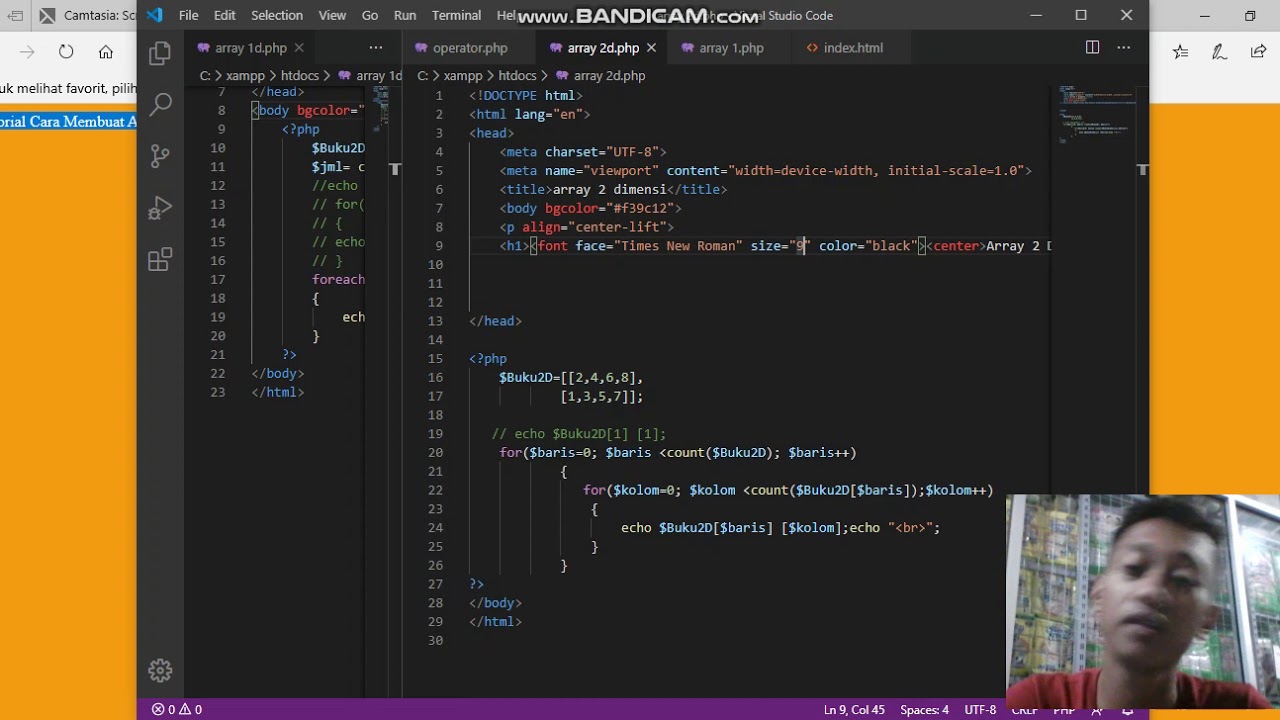Click the browser refresh button behind VS Code

[x=66, y=52]
